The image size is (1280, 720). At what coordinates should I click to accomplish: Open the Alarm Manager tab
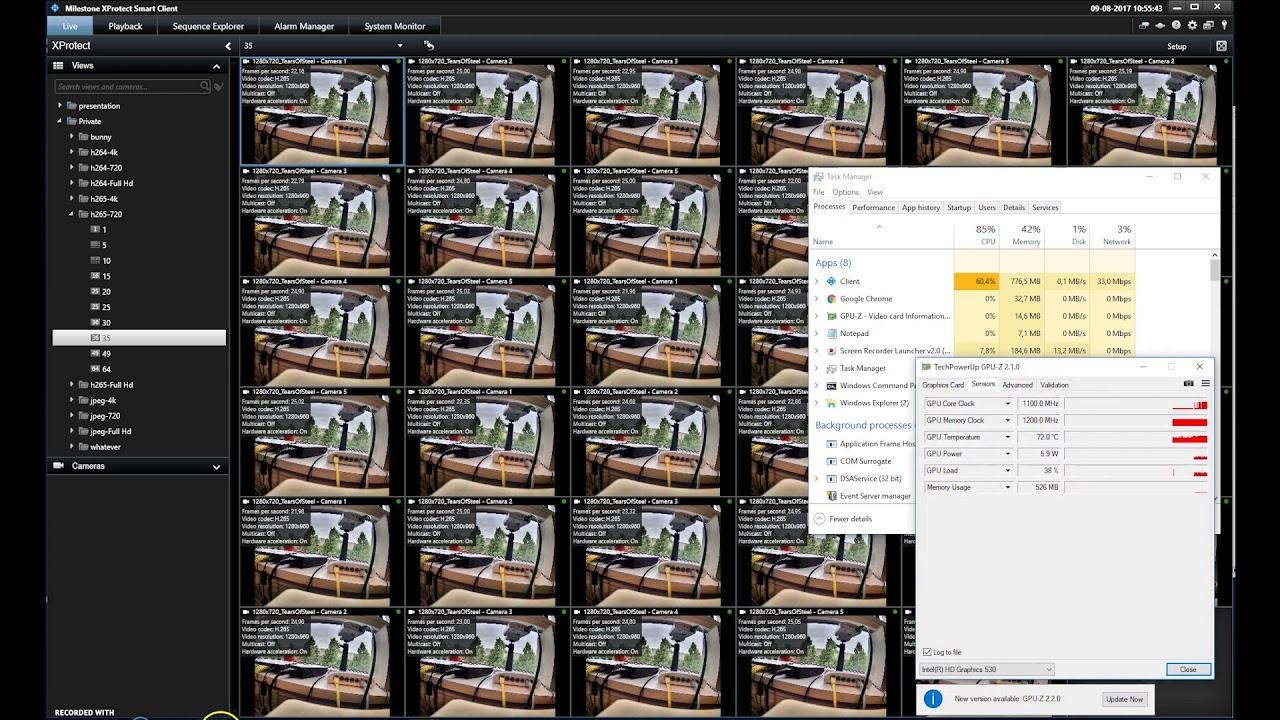coord(304,26)
